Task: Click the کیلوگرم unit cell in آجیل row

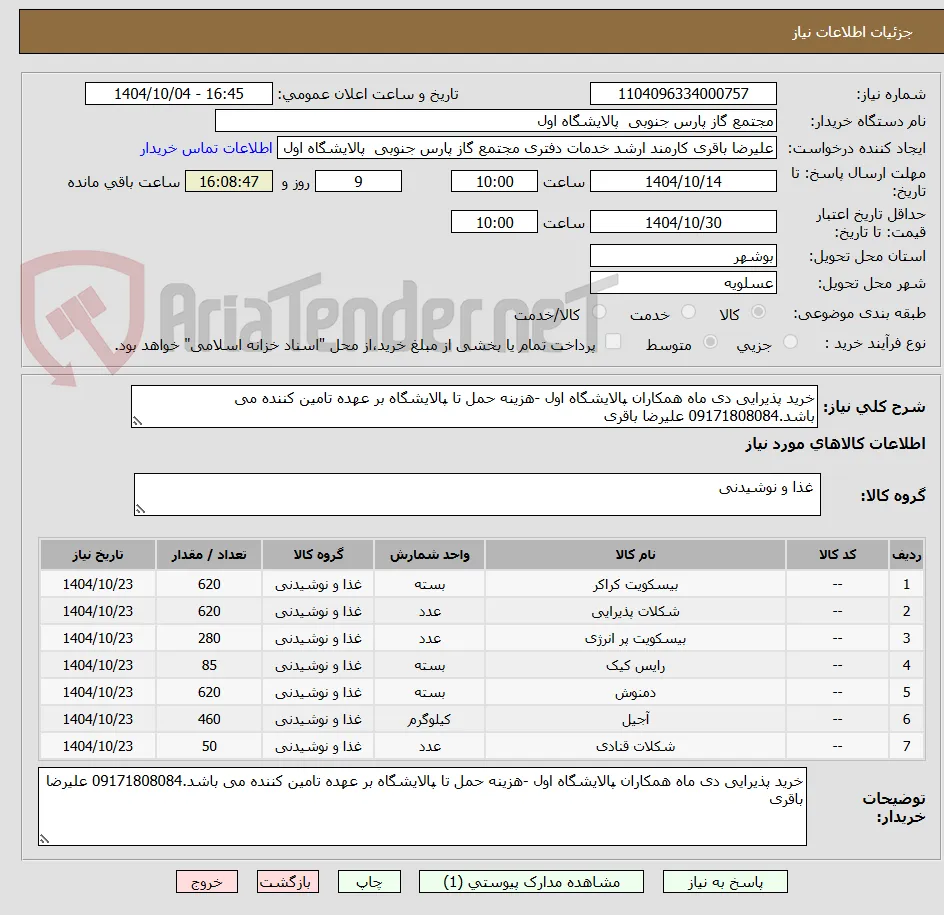Action: (x=429, y=719)
